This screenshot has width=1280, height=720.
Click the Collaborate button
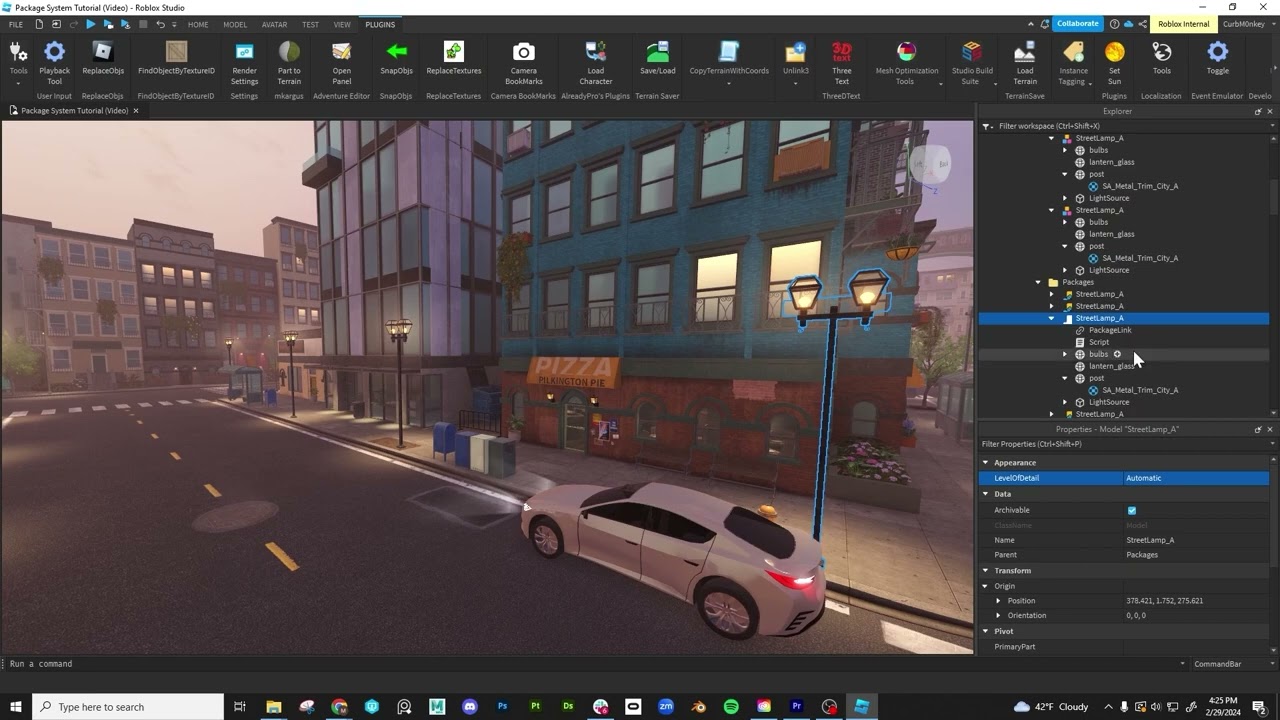[1077, 24]
